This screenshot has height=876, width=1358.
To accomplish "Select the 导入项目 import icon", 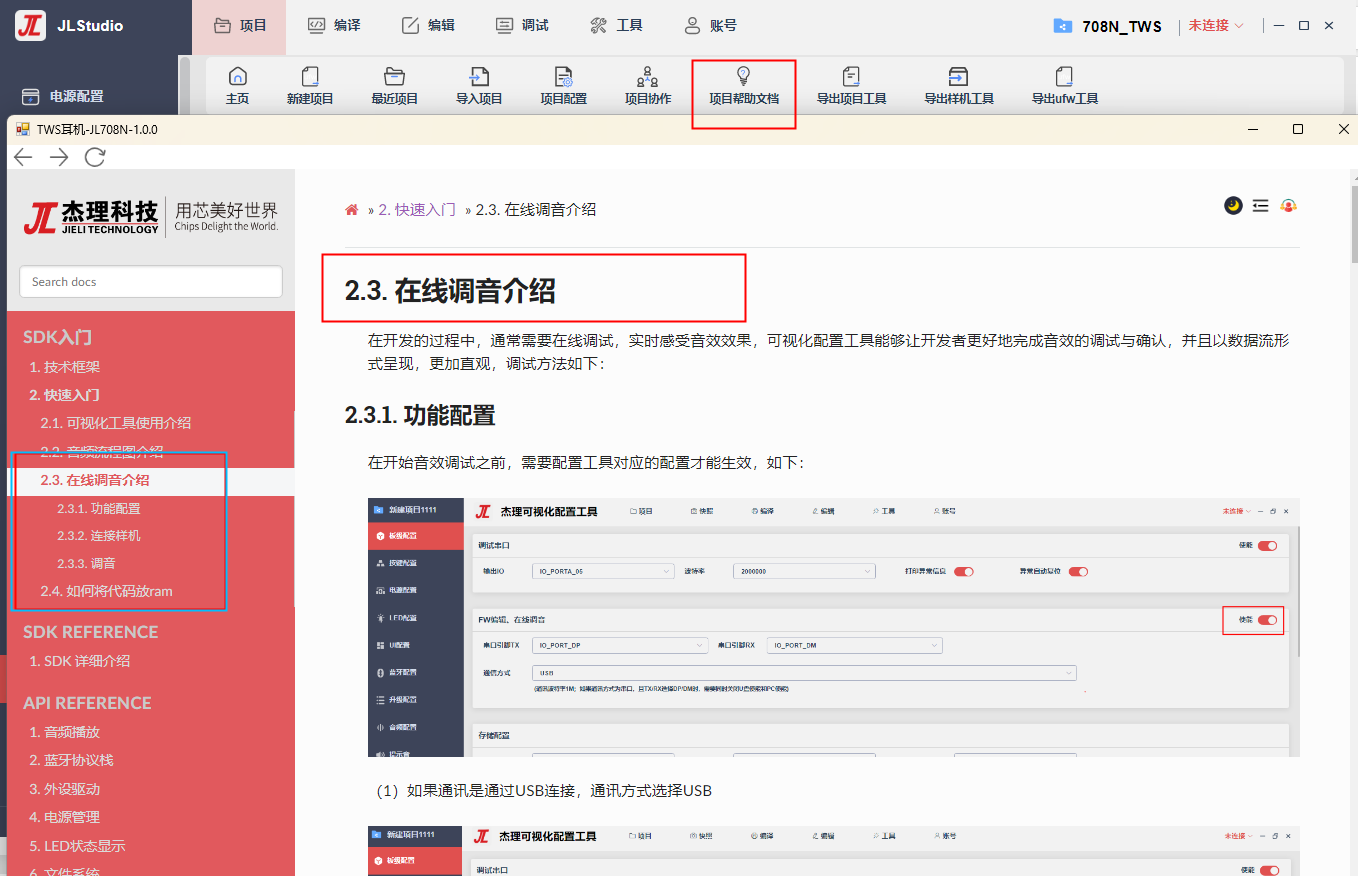I will click(x=479, y=85).
